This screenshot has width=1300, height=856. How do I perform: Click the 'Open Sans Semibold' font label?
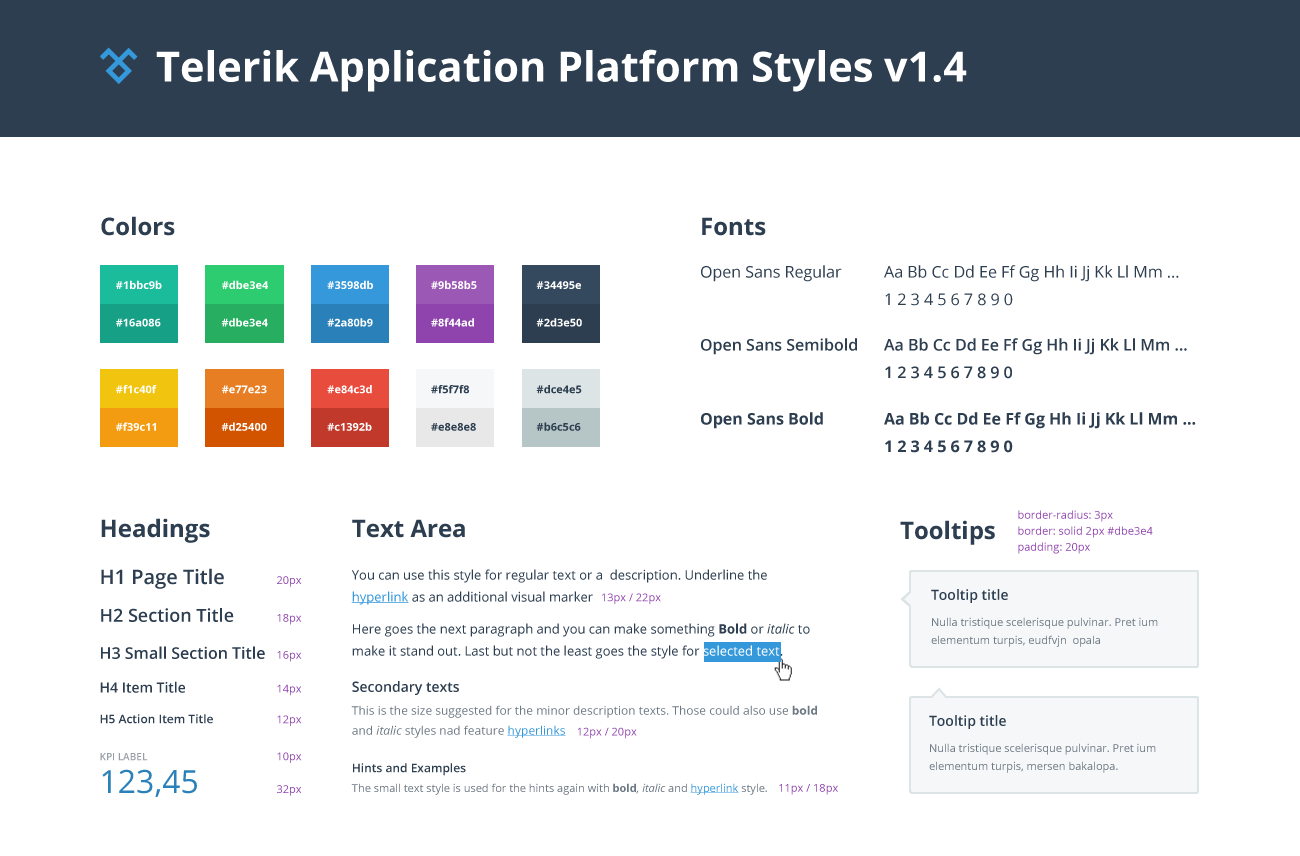tap(779, 345)
